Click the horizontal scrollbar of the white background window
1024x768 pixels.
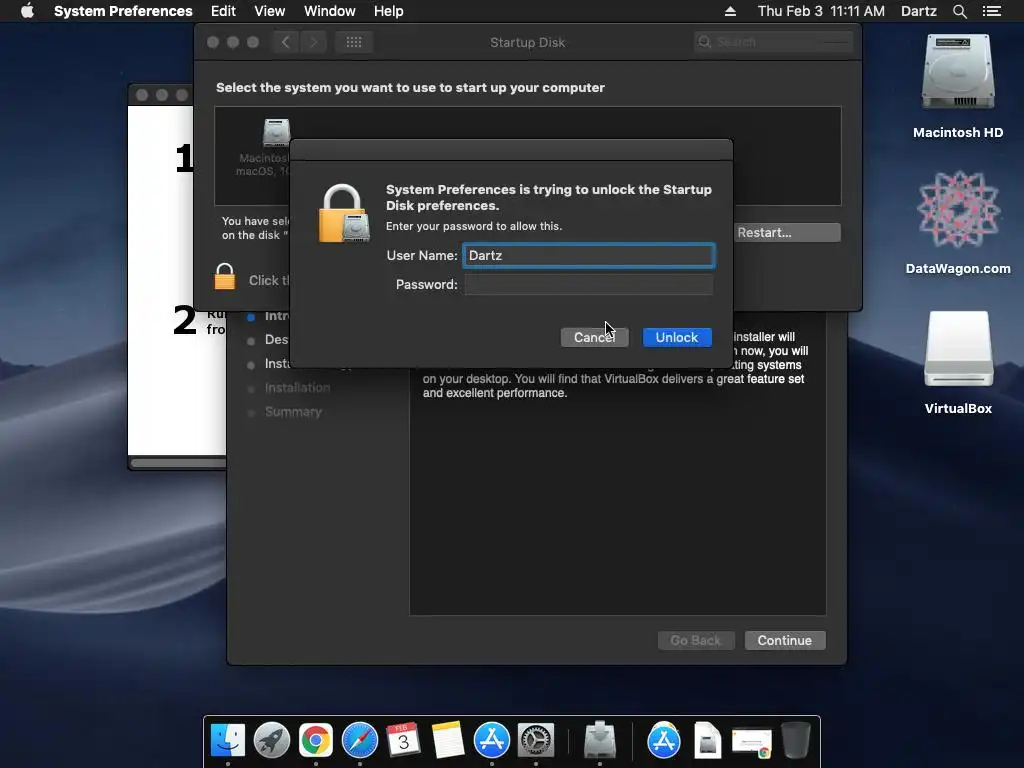click(x=179, y=463)
